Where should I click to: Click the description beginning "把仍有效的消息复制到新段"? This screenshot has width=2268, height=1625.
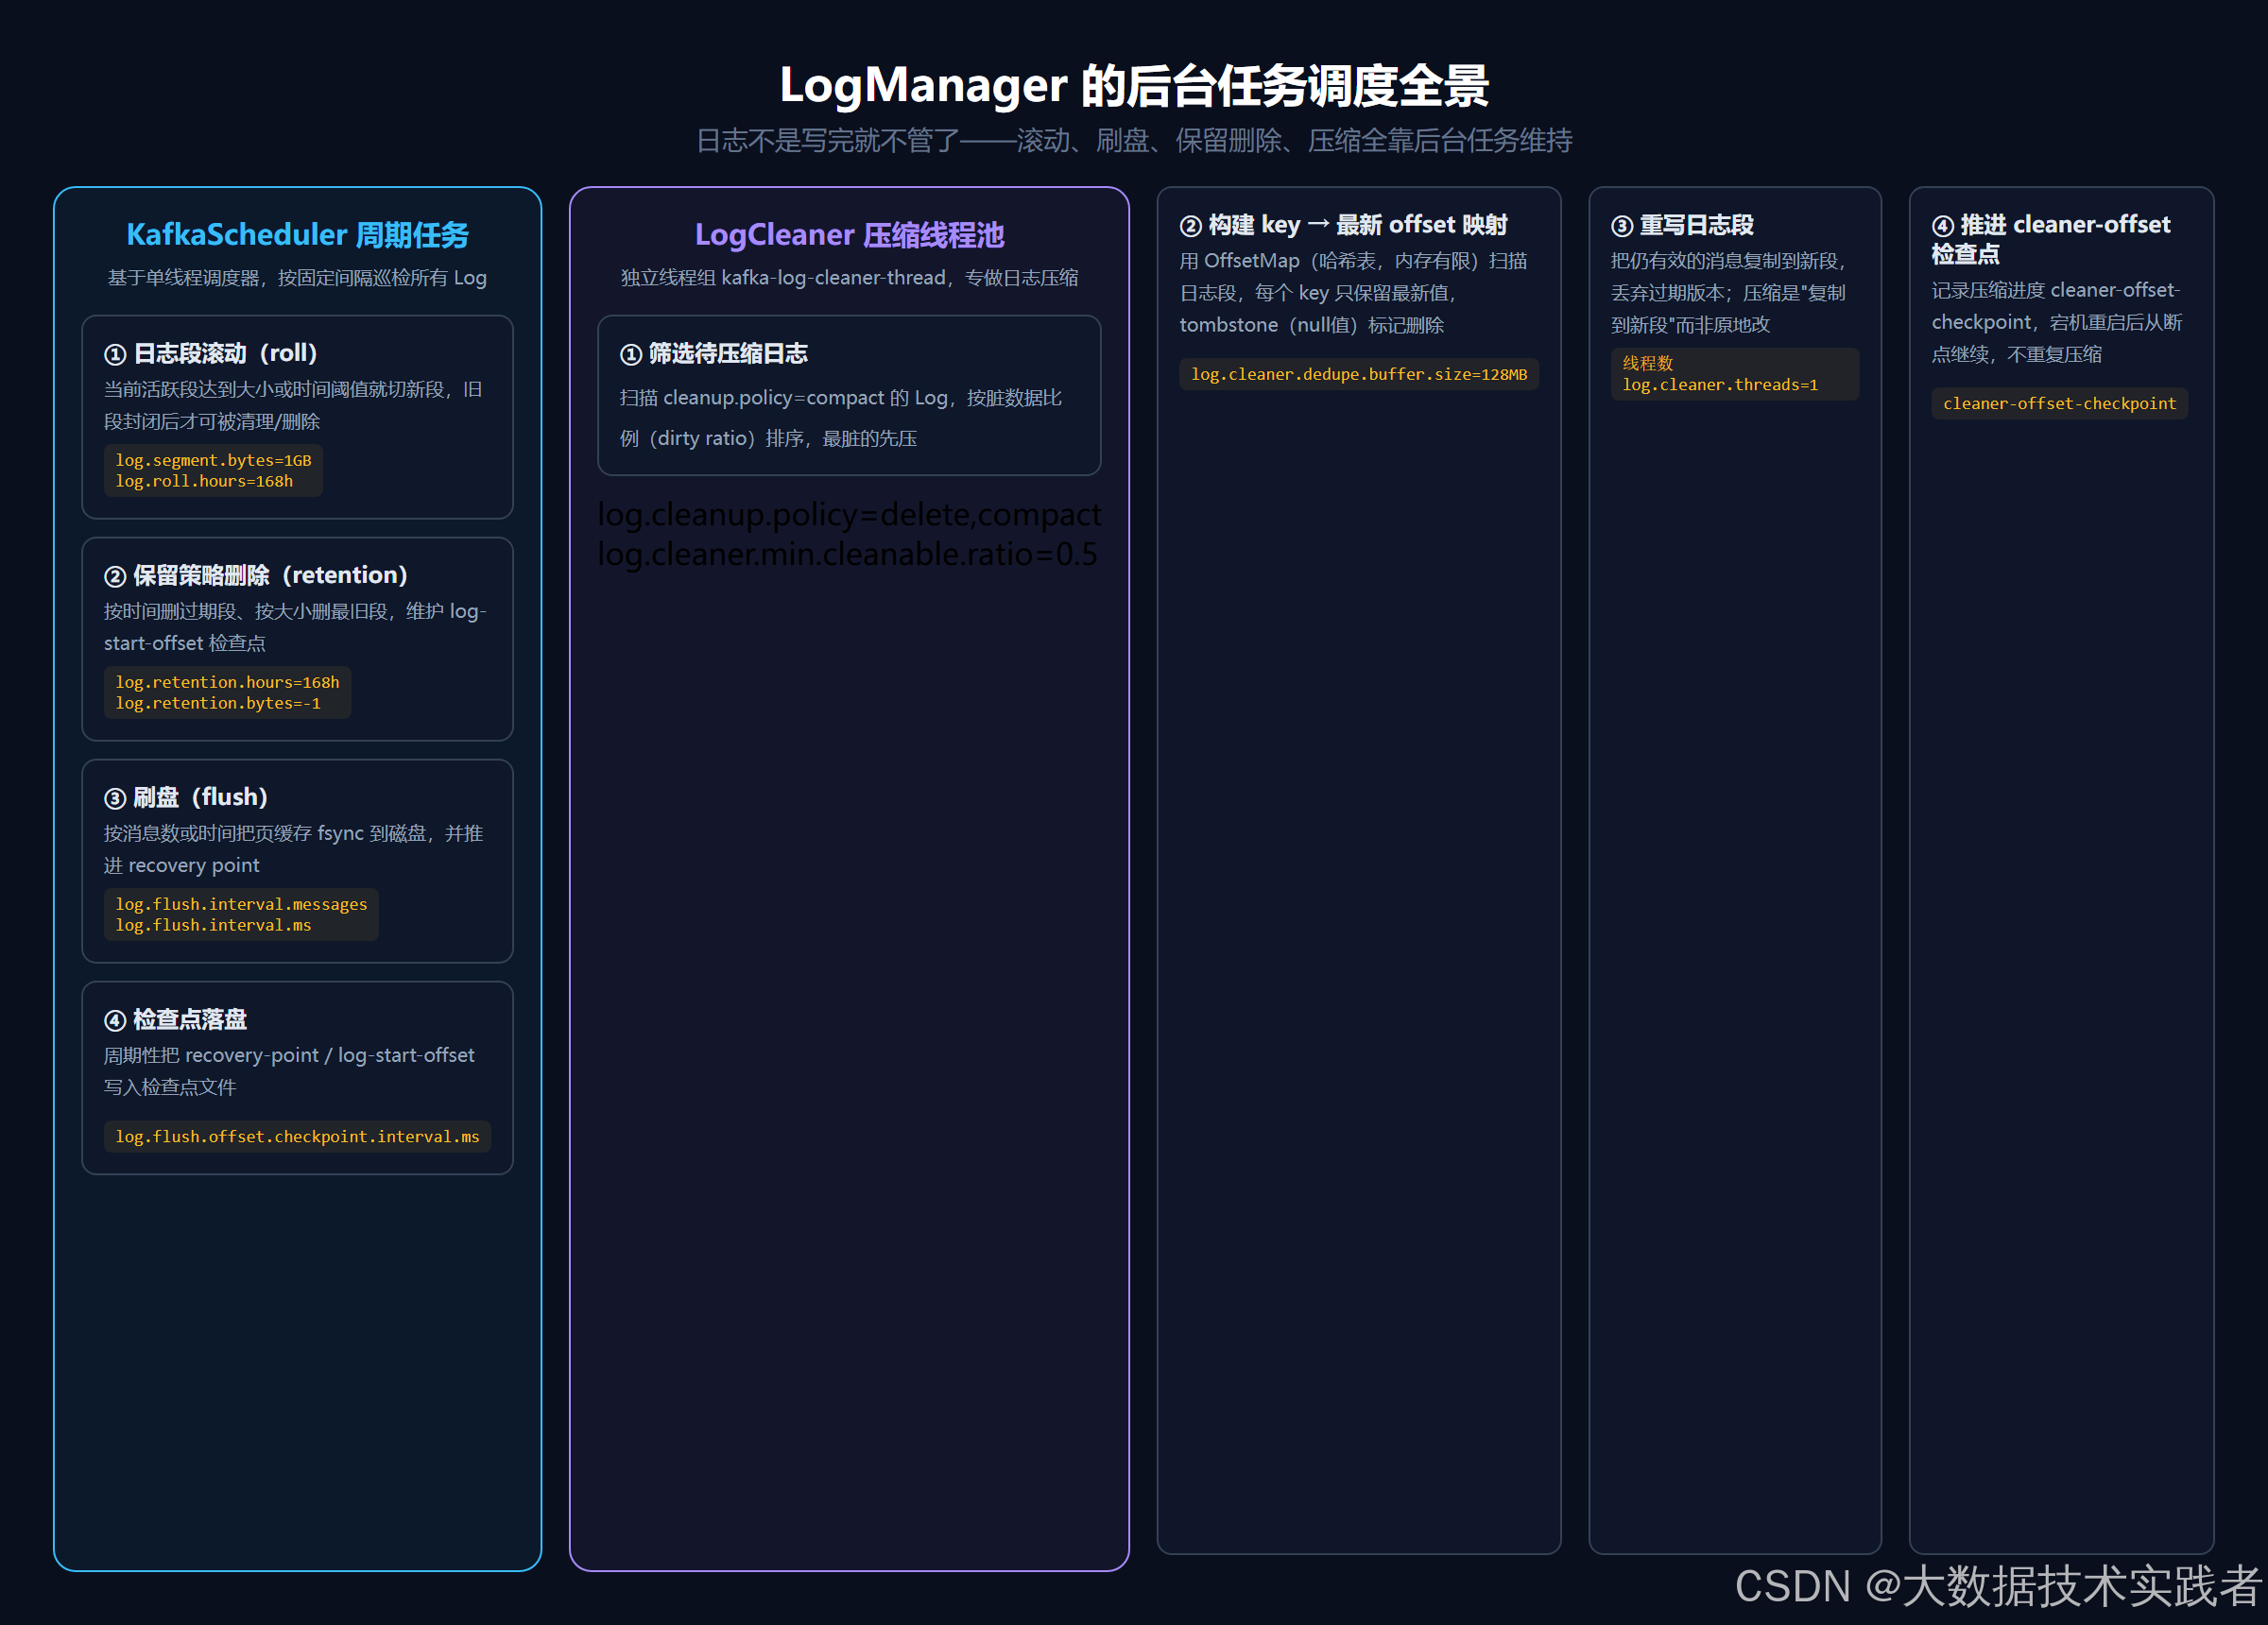(1728, 293)
